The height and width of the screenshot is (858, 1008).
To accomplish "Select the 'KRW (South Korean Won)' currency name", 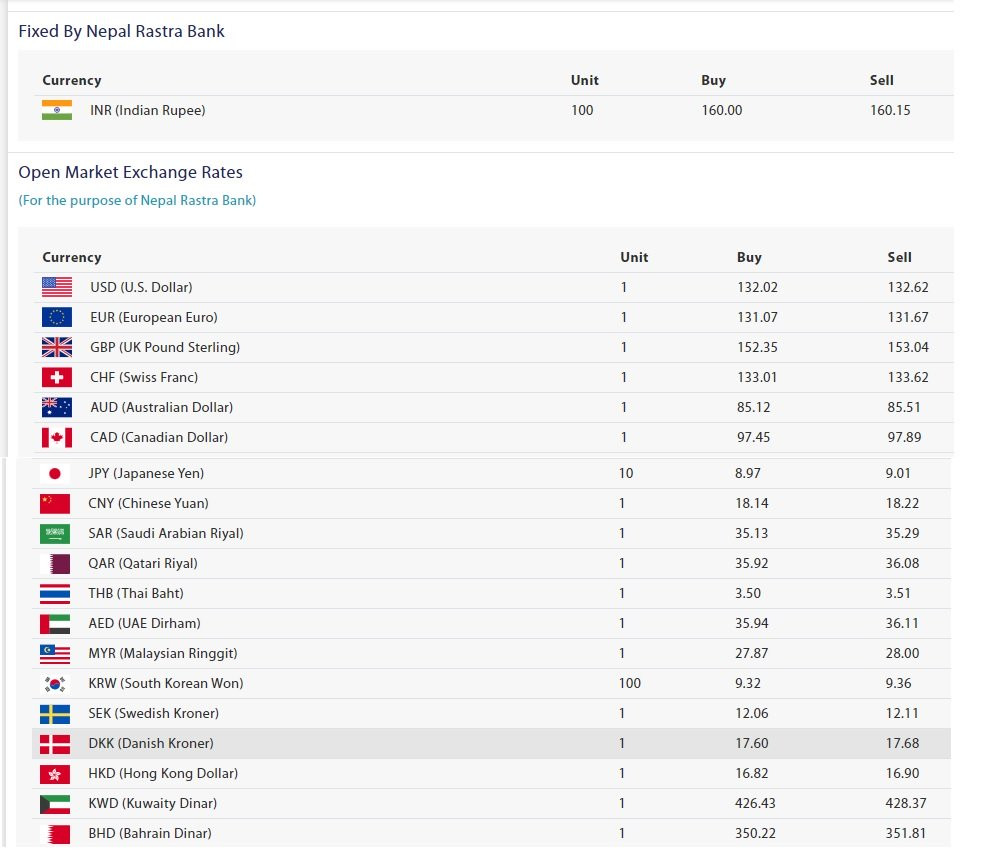I will click(166, 684).
